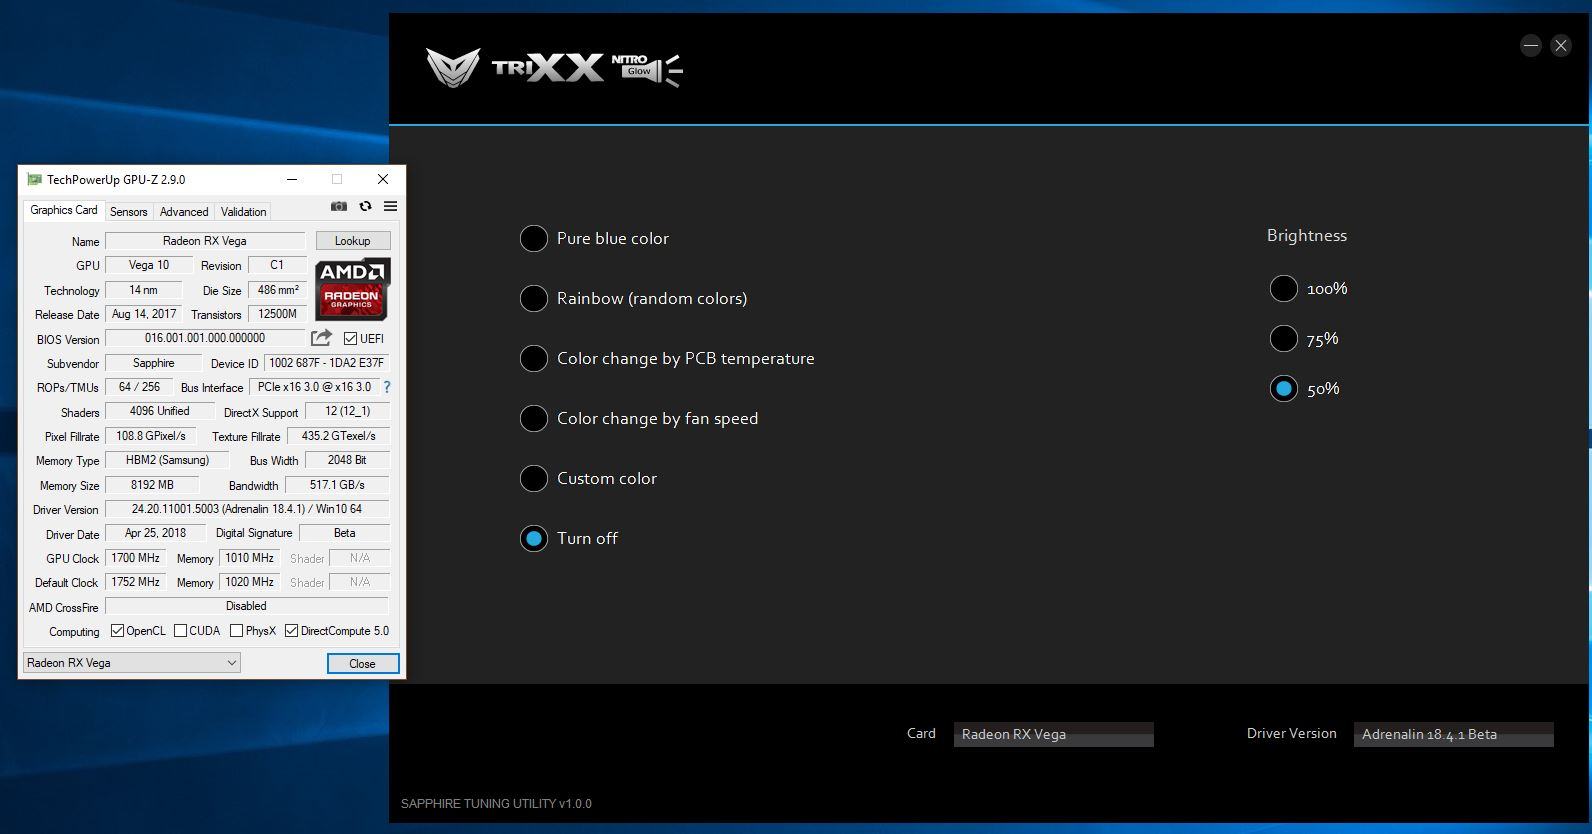
Task: Click the Driver Version field Adrenalin 18.4.1 Beta
Action: (x=1454, y=734)
